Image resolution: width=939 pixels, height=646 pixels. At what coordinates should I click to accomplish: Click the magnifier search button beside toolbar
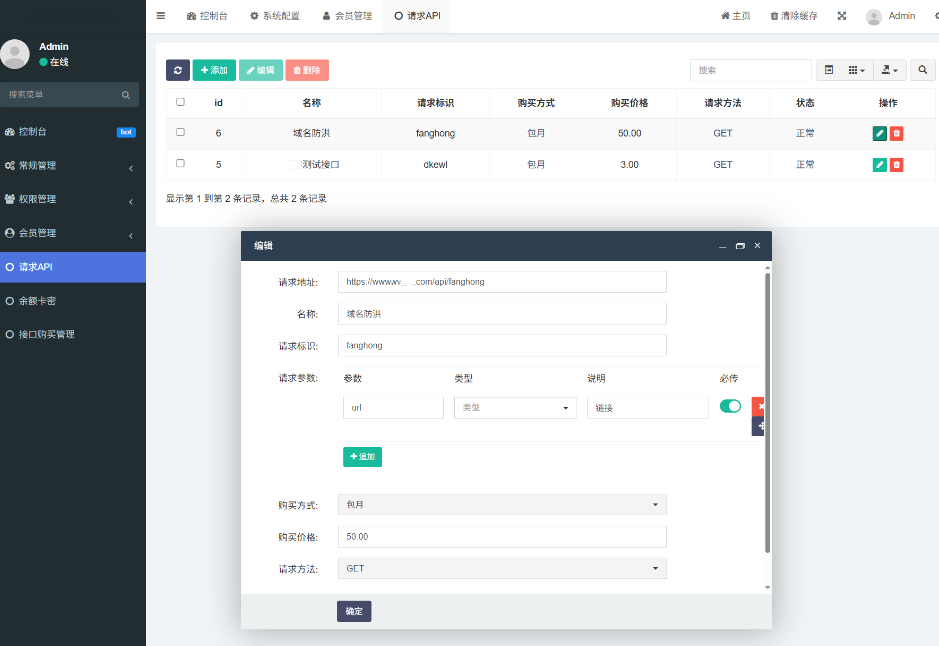click(x=923, y=70)
